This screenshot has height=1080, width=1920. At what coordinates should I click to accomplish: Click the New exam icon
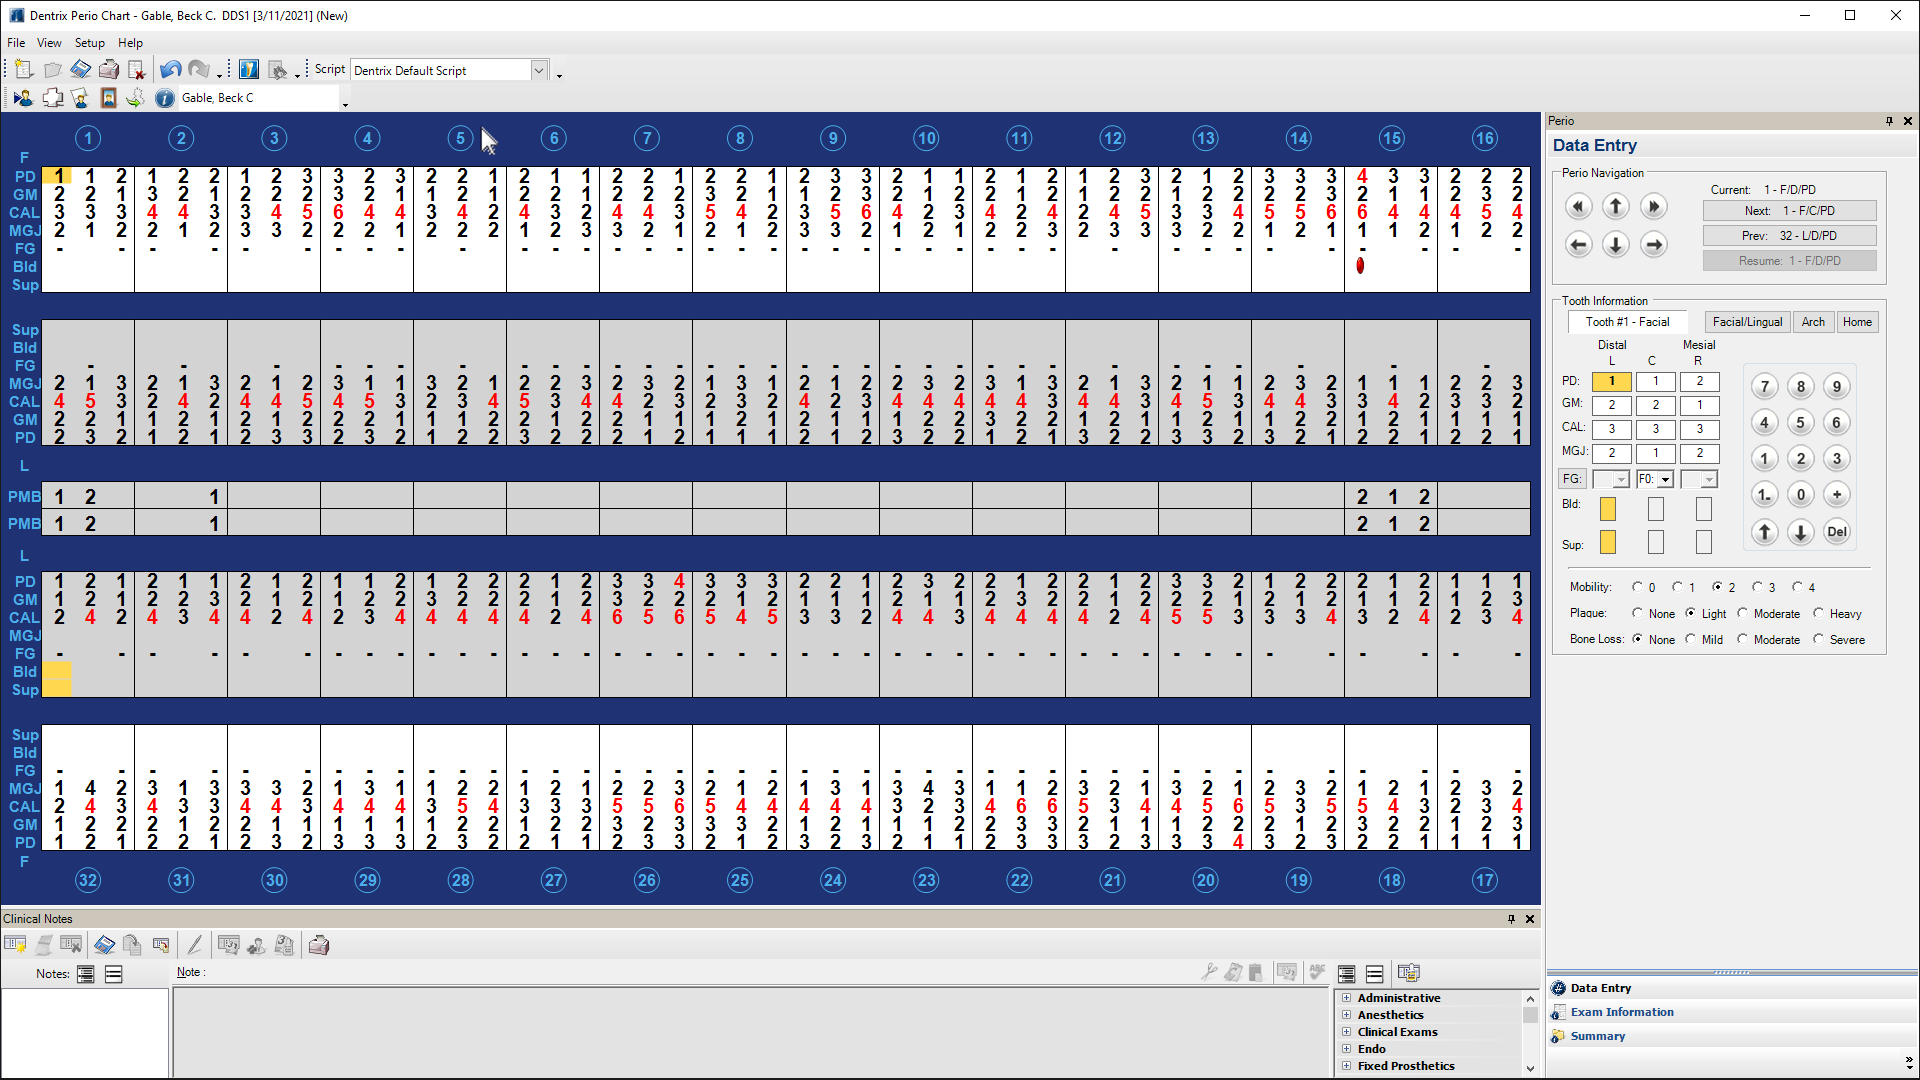(x=24, y=70)
